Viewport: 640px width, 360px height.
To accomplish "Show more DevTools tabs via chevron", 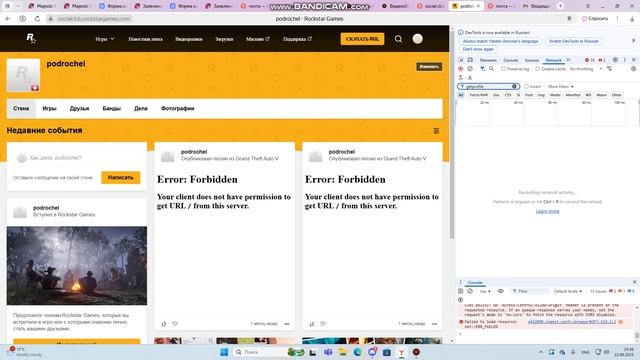I will 568,60.
